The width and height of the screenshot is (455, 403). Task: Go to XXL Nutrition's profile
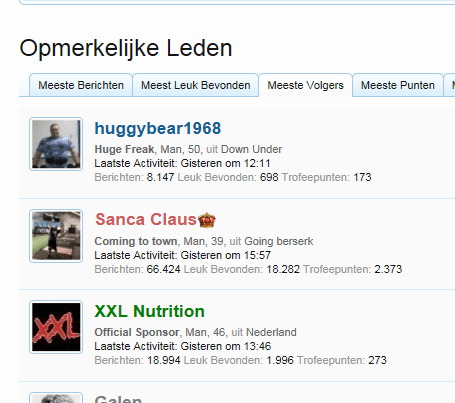click(150, 311)
